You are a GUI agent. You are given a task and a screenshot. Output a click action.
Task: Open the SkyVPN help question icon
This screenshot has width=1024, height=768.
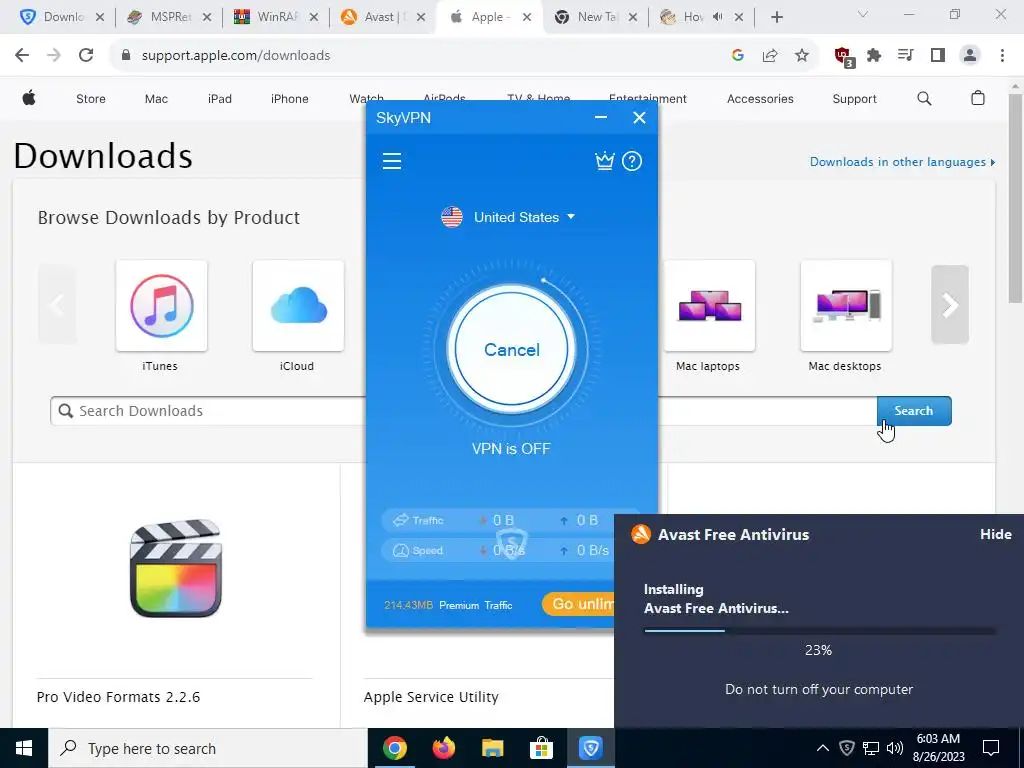coord(632,161)
